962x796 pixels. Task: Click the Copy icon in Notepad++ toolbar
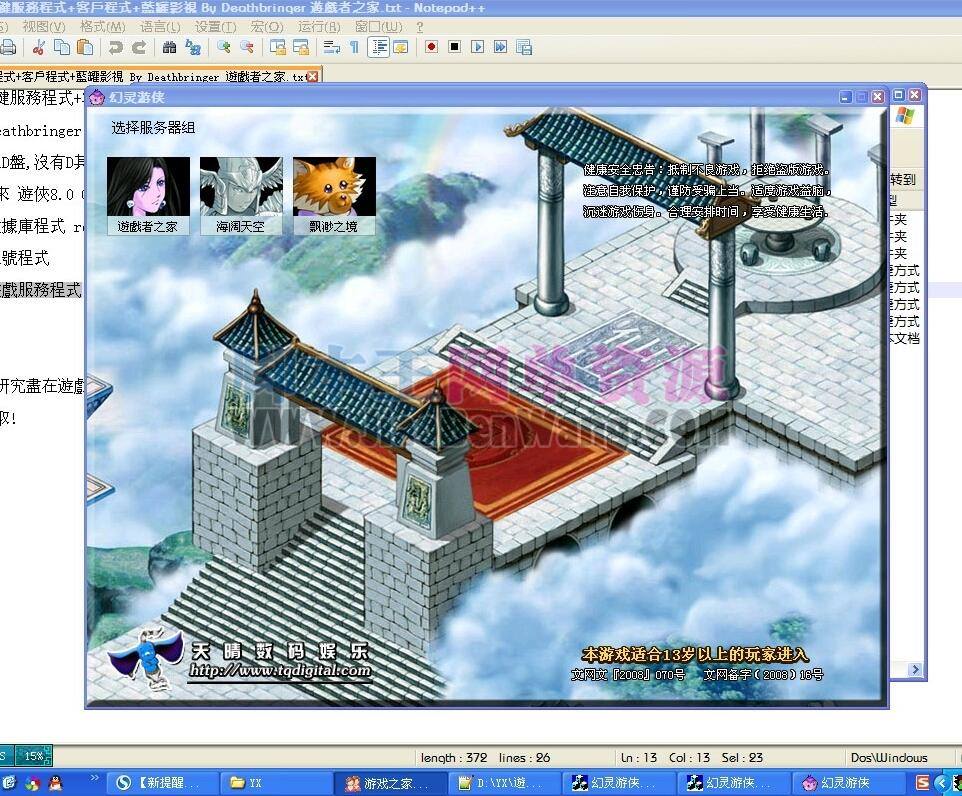tap(62, 47)
